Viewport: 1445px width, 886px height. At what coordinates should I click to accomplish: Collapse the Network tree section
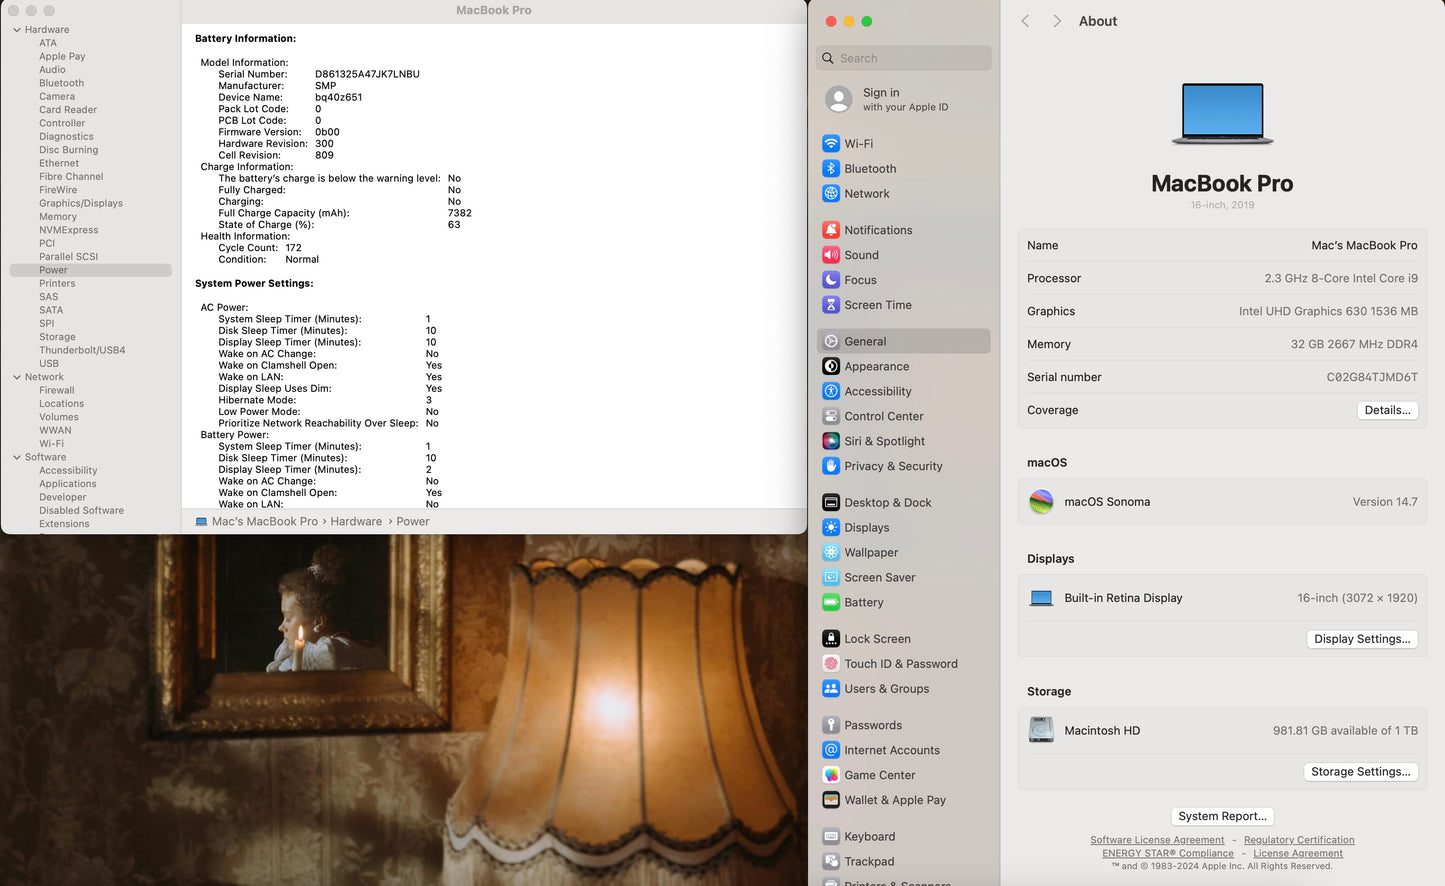(17, 377)
